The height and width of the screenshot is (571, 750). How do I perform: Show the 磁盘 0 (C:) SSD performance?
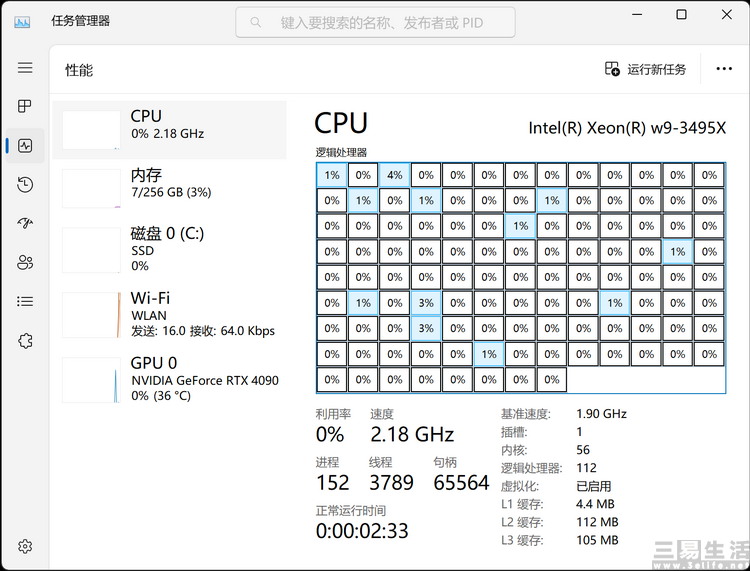pos(168,248)
